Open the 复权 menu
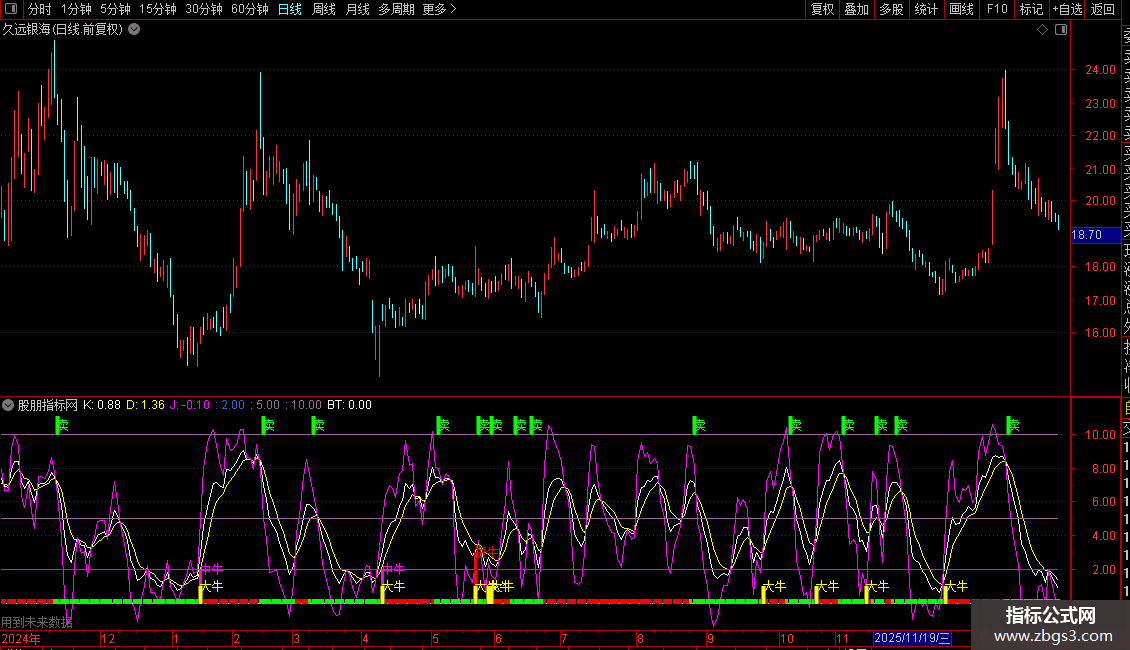Viewport: 1130px width, 650px height. pos(822,10)
